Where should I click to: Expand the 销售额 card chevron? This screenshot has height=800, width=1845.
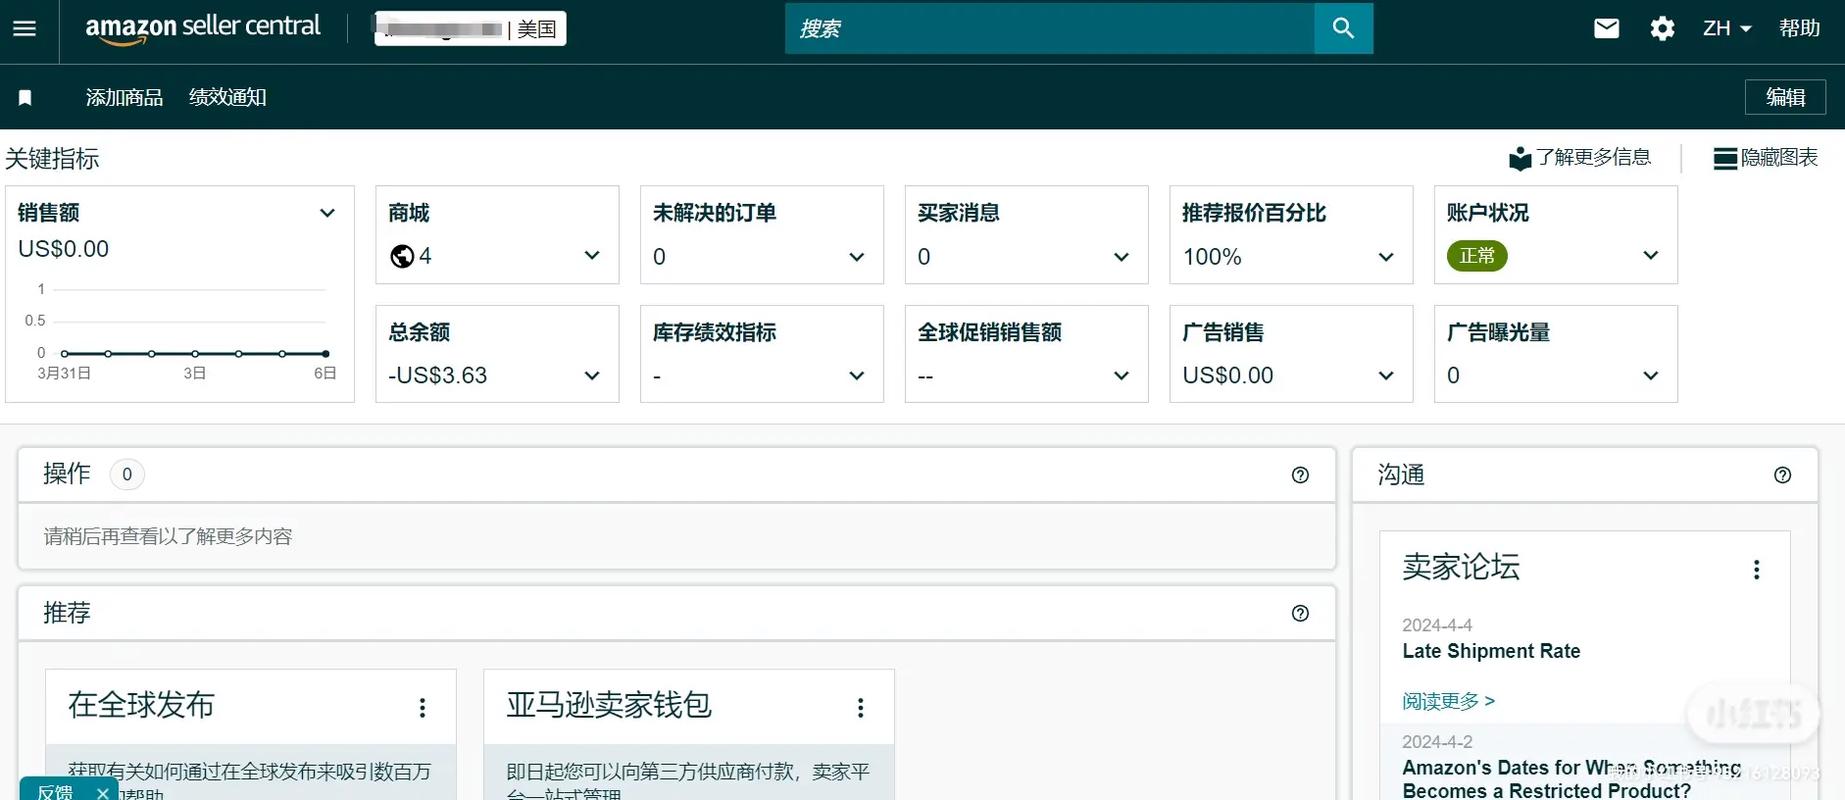[x=327, y=213]
